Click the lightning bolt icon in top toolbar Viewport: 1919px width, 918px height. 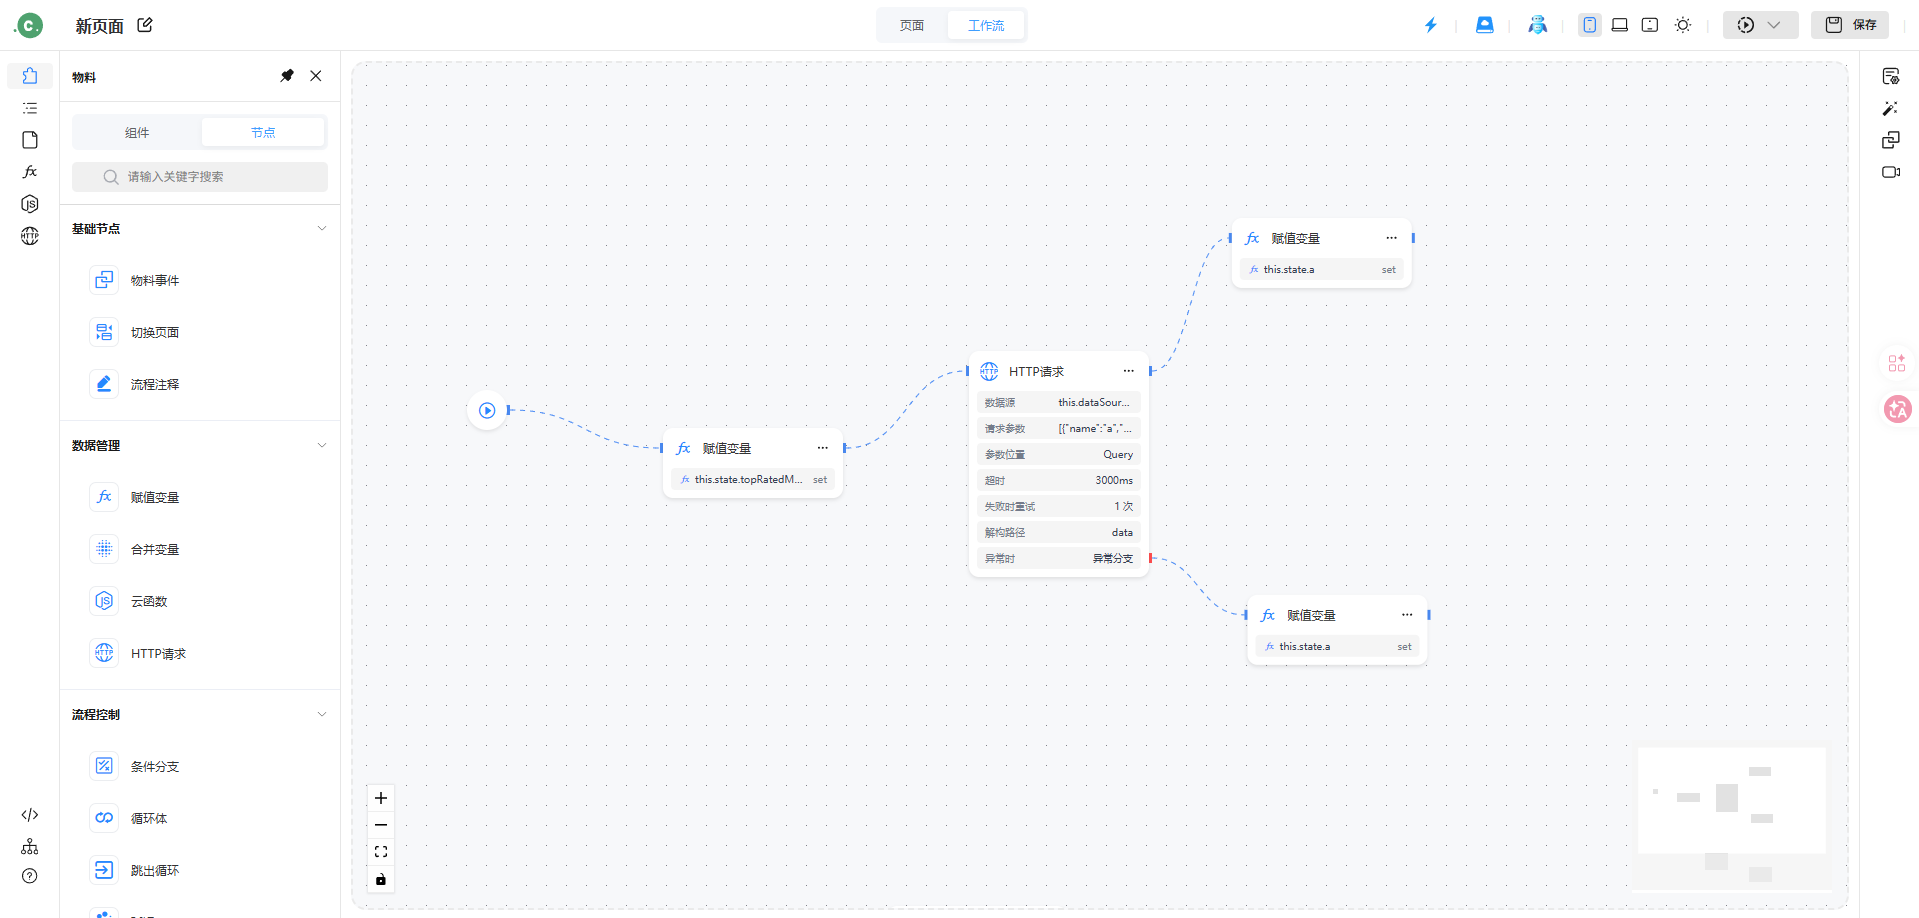[1430, 25]
